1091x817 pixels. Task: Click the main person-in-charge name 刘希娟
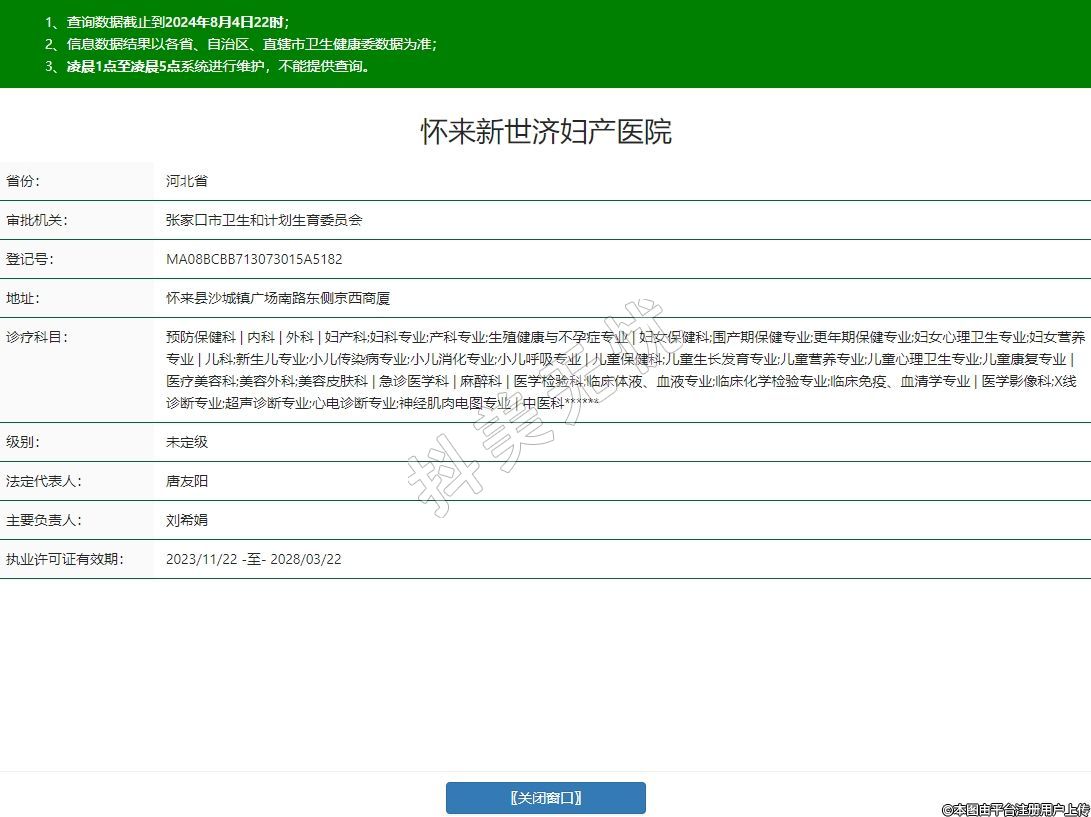(187, 520)
